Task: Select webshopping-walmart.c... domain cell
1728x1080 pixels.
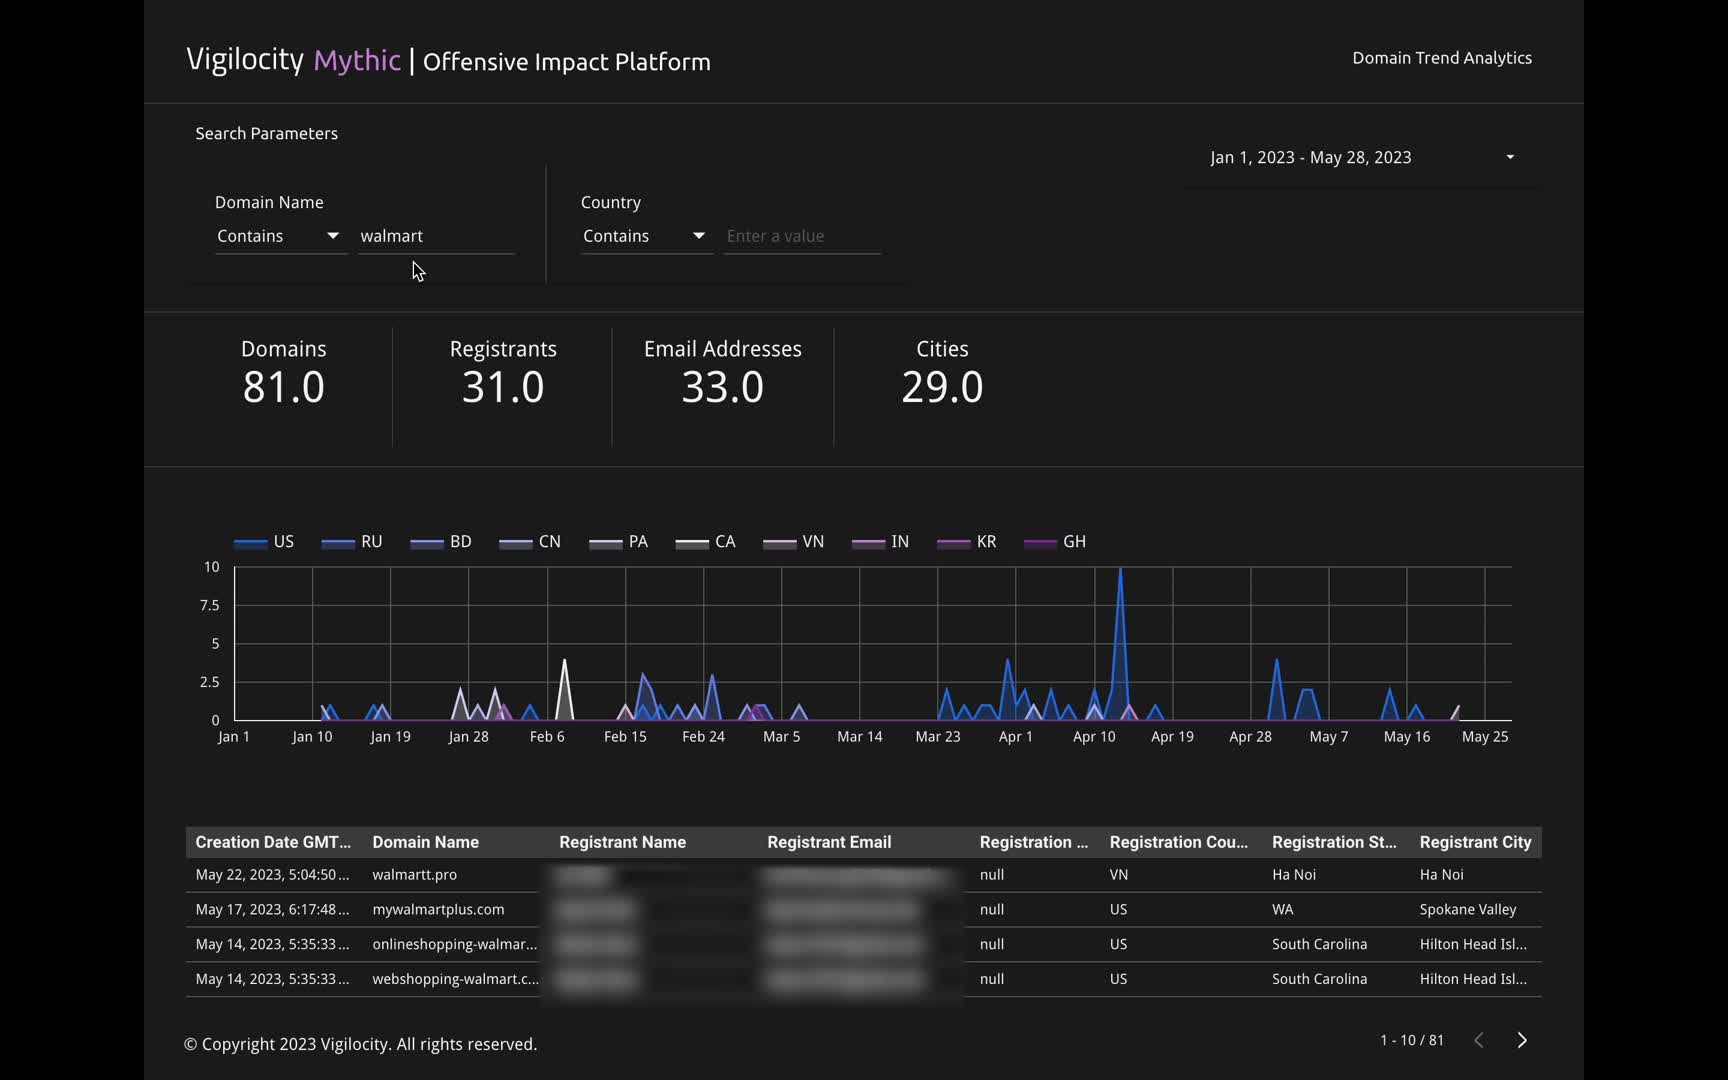Action: pos(455,980)
